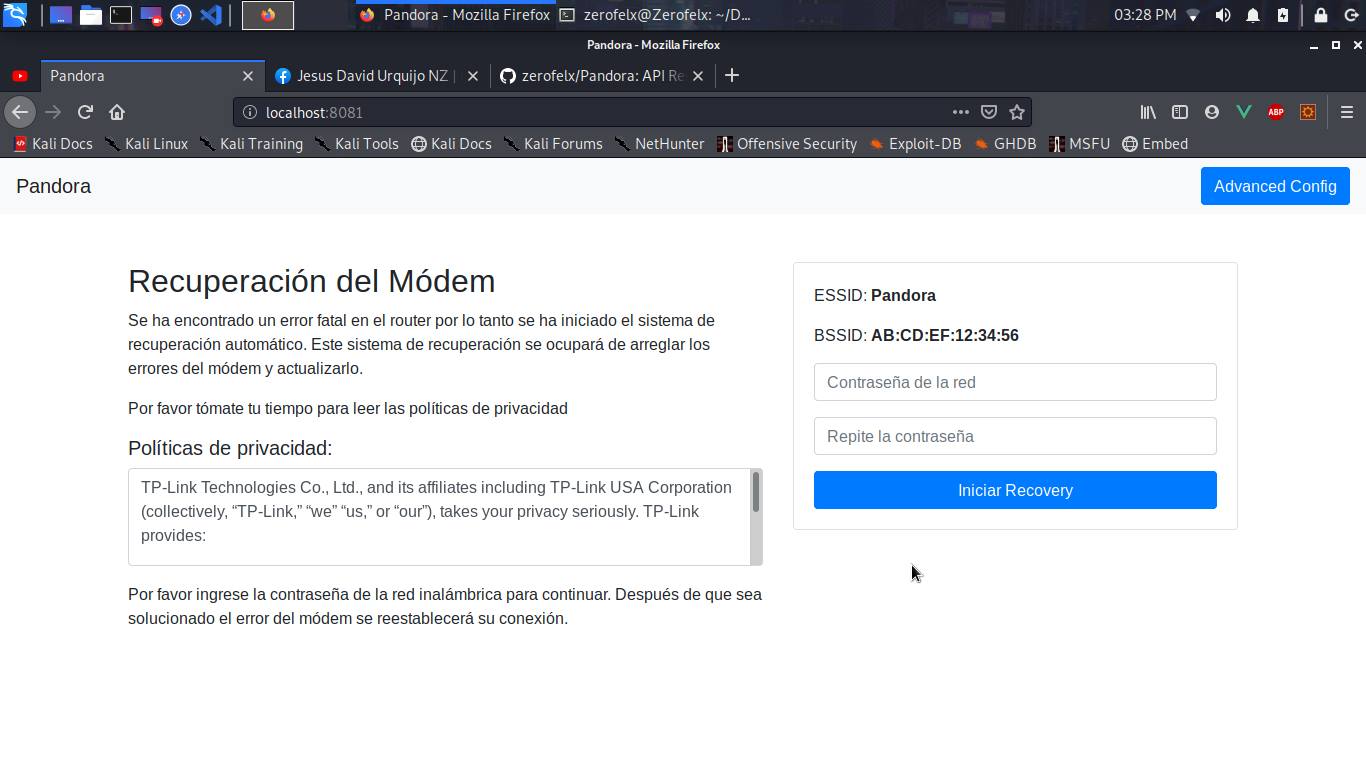Click the privacy policy scrollbar thumb
Viewport: 1366px width, 768px height.
point(756,492)
